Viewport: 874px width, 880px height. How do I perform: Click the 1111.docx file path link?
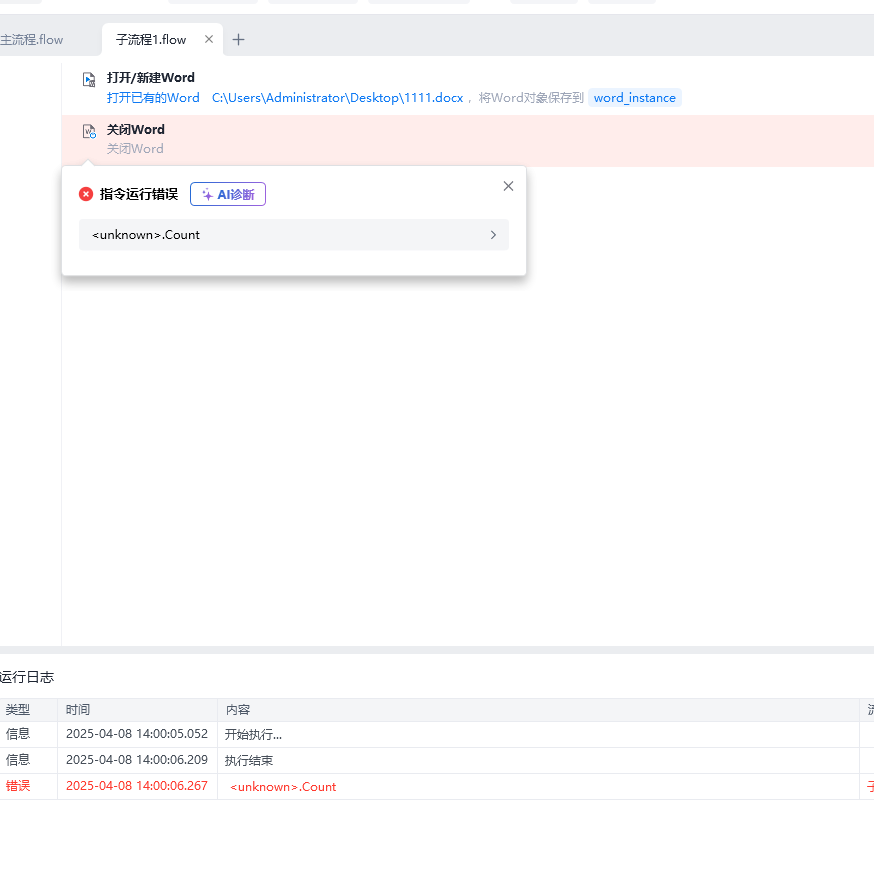click(337, 98)
